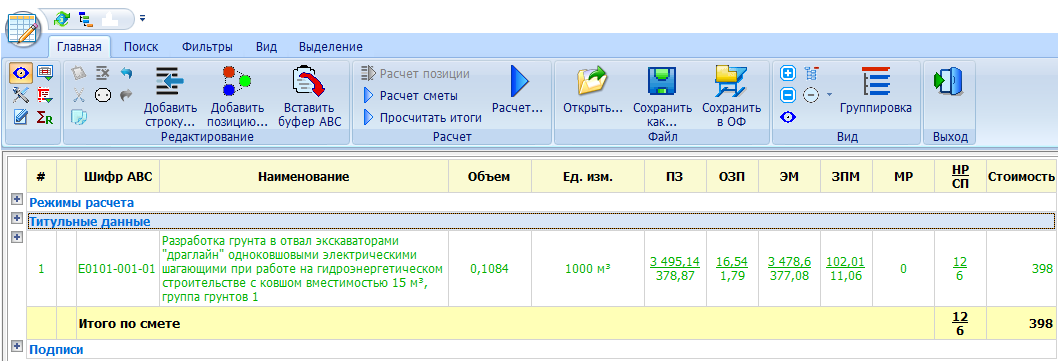The height and width of the screenshot is (361, 1058).
Task: Click the Объем column header
Action: tap(490, 177)
